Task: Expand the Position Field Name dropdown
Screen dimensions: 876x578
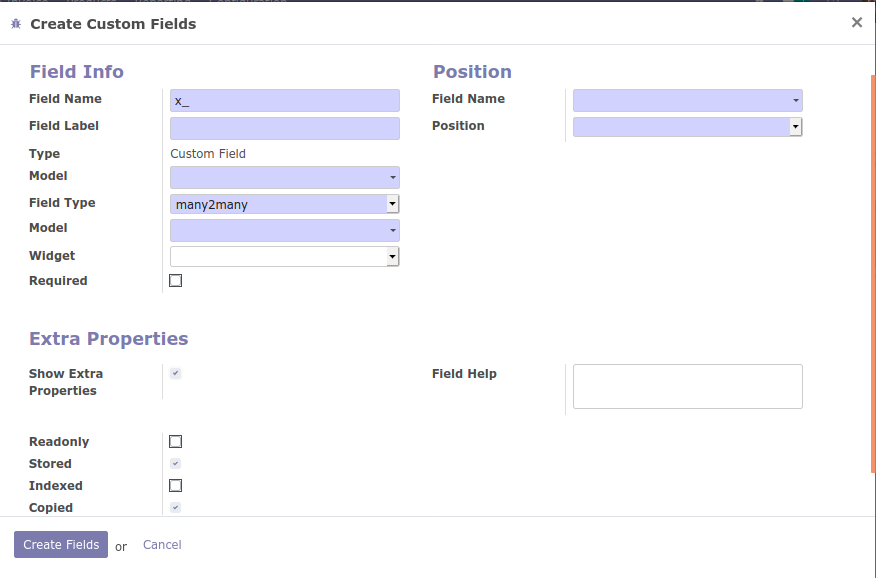Action: pos(688,100)
